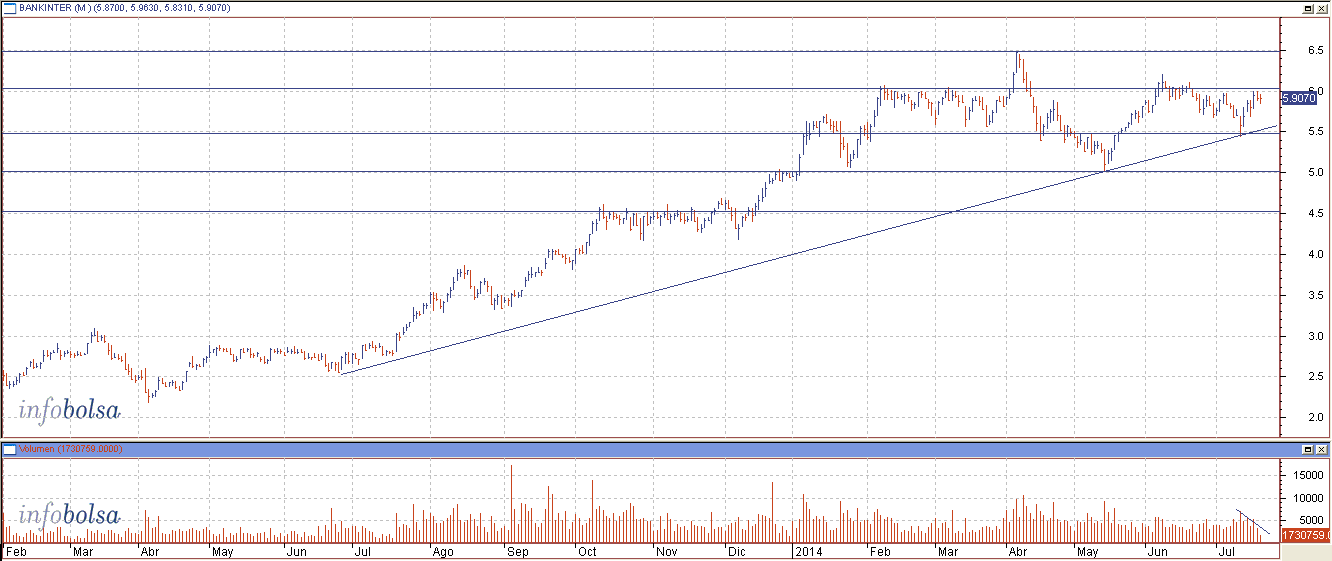Click the infobolsa watermark in the price chart
Screen dimensions: 1332x561
pos(68,409)
